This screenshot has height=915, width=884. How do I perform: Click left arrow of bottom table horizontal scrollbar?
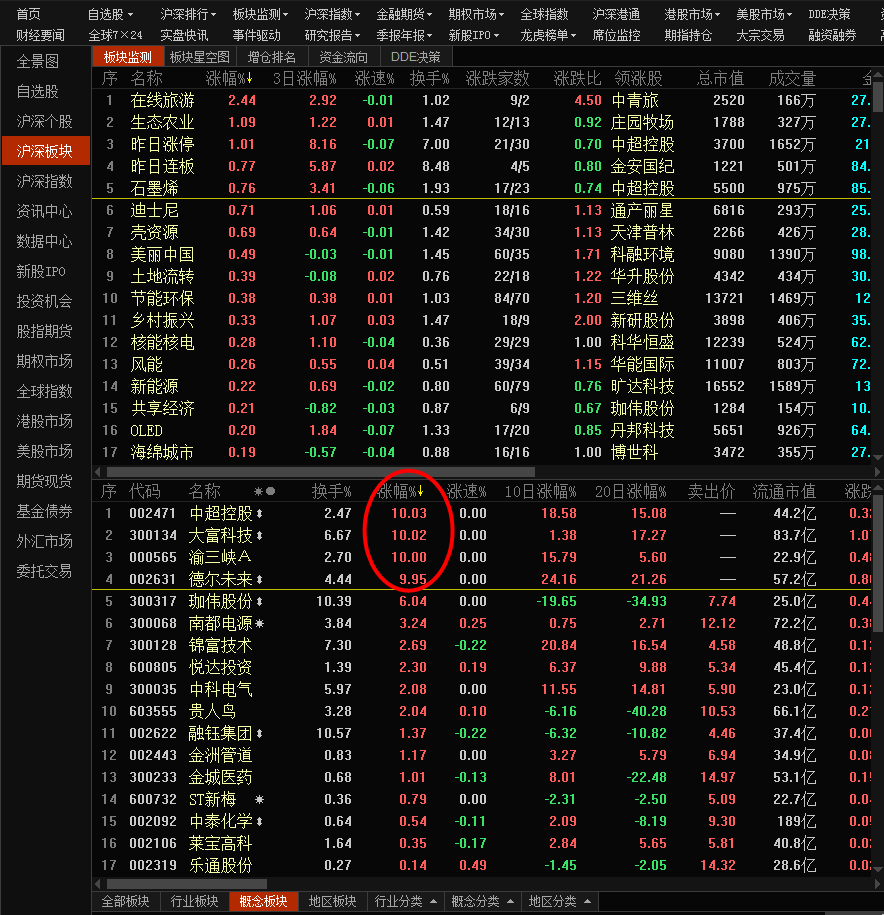pos(97,884)
